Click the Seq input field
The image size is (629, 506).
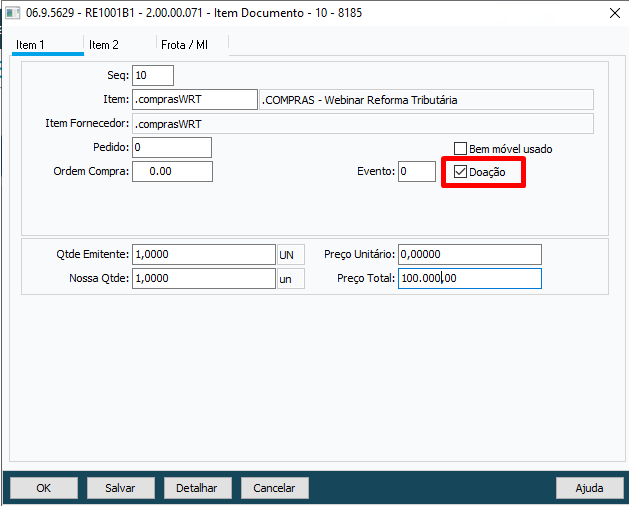pos(153,75)
